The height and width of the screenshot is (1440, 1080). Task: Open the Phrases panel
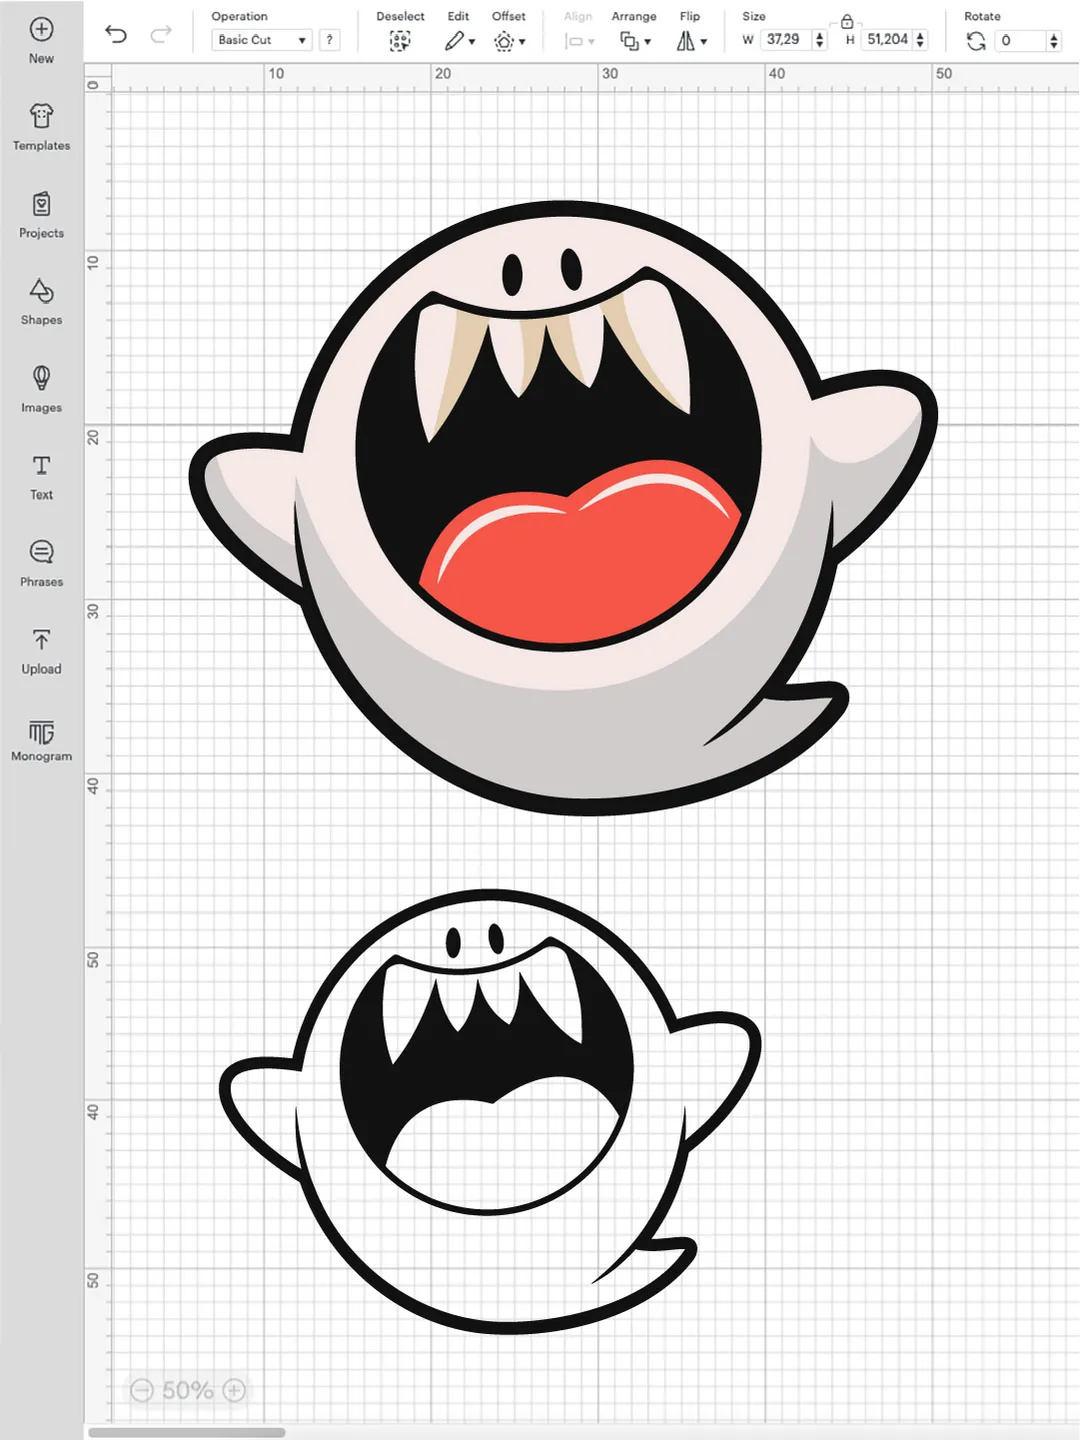coord(41,552)
